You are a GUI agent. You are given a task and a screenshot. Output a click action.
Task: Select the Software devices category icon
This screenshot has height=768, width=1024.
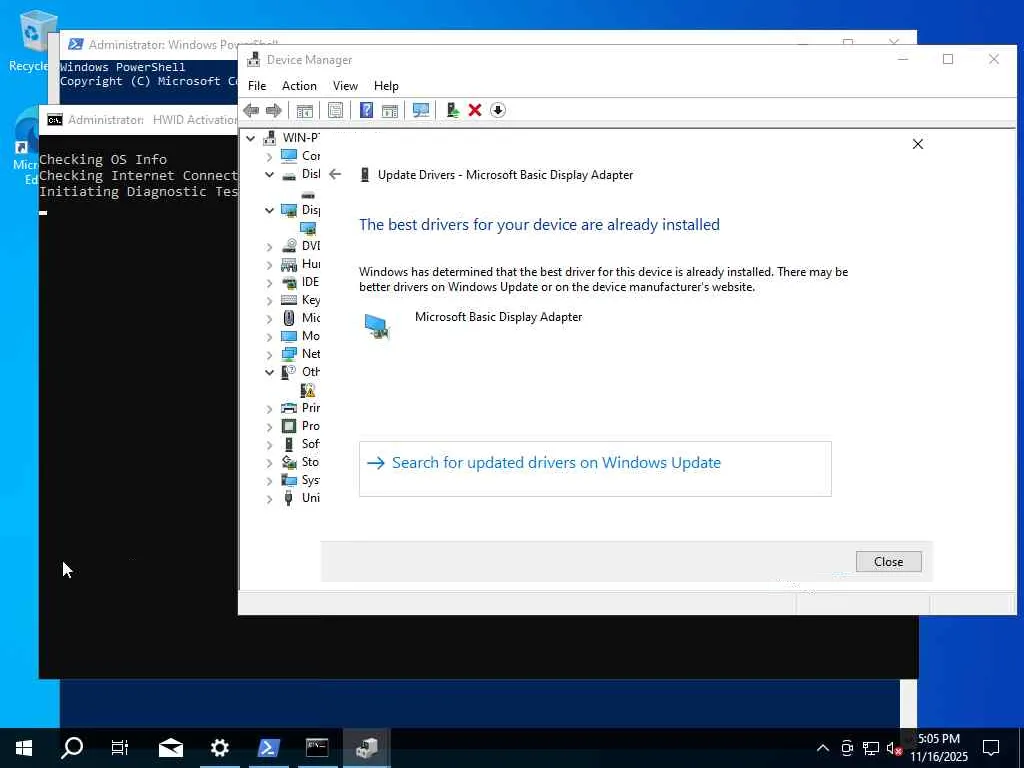click(x=289, y=444)
